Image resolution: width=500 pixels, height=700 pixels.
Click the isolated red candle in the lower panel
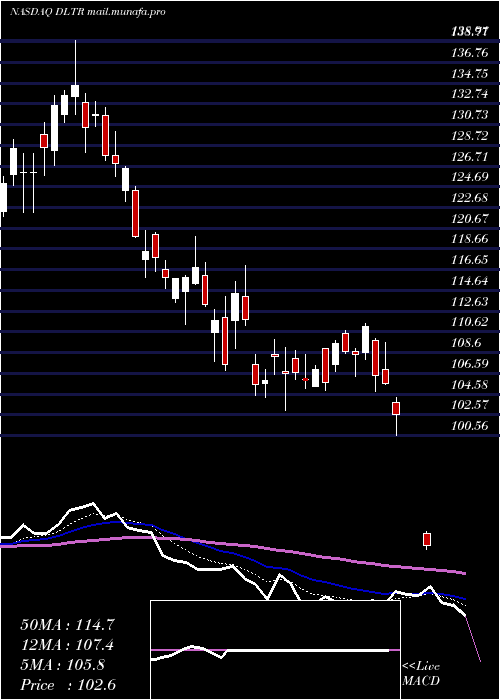[x=427, y=540]
